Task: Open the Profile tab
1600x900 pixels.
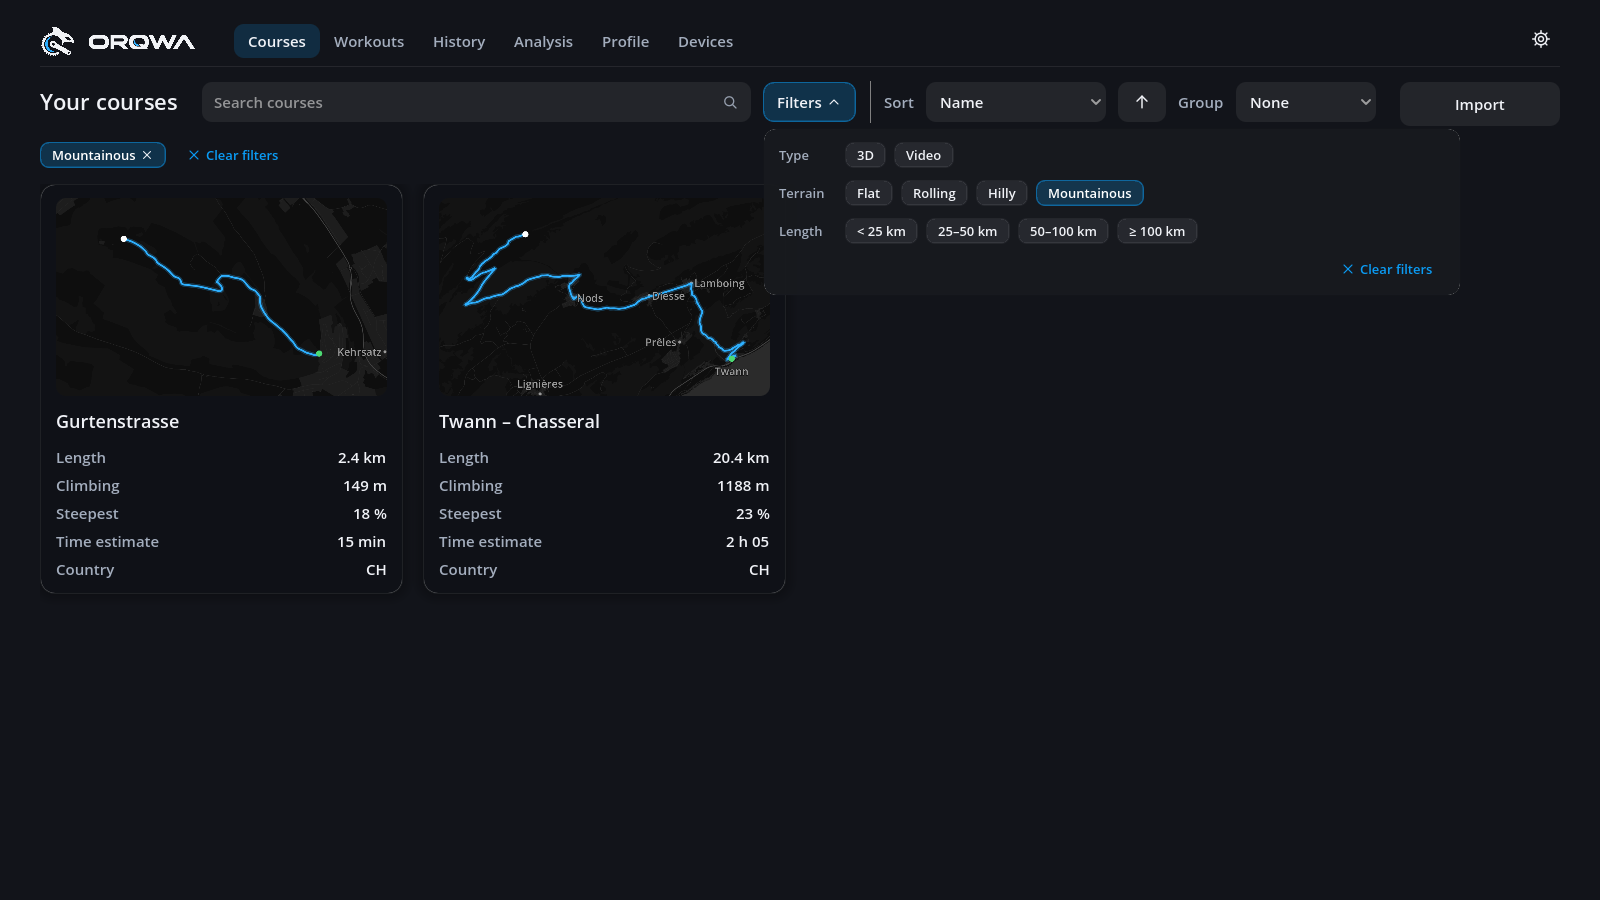Action: [x=625, y=41]
